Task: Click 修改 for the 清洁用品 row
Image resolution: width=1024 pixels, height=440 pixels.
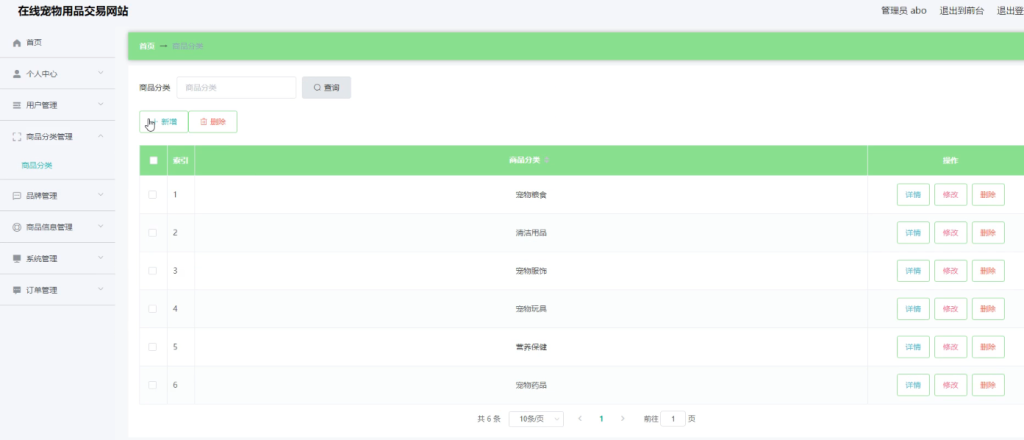Action: pos(950,233)
